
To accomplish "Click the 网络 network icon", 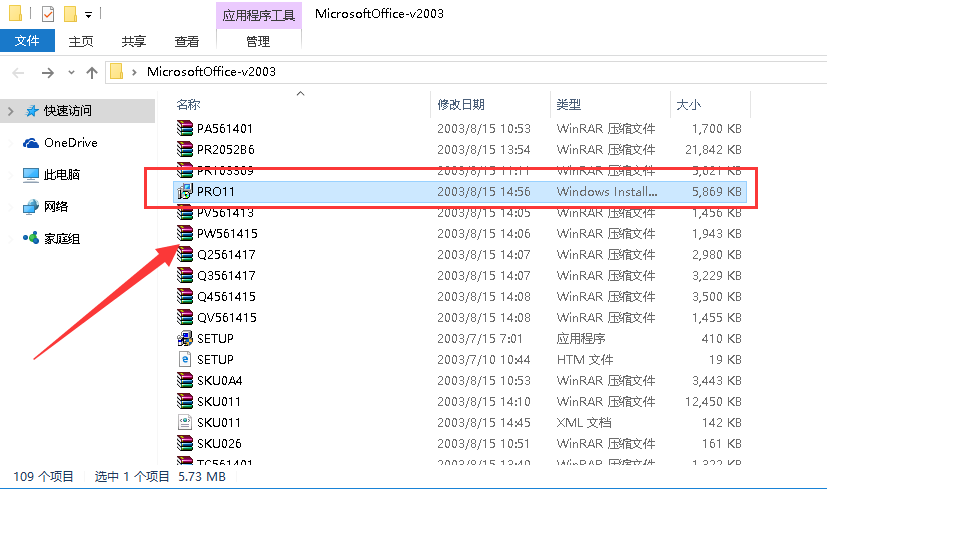I will (31, 207).
